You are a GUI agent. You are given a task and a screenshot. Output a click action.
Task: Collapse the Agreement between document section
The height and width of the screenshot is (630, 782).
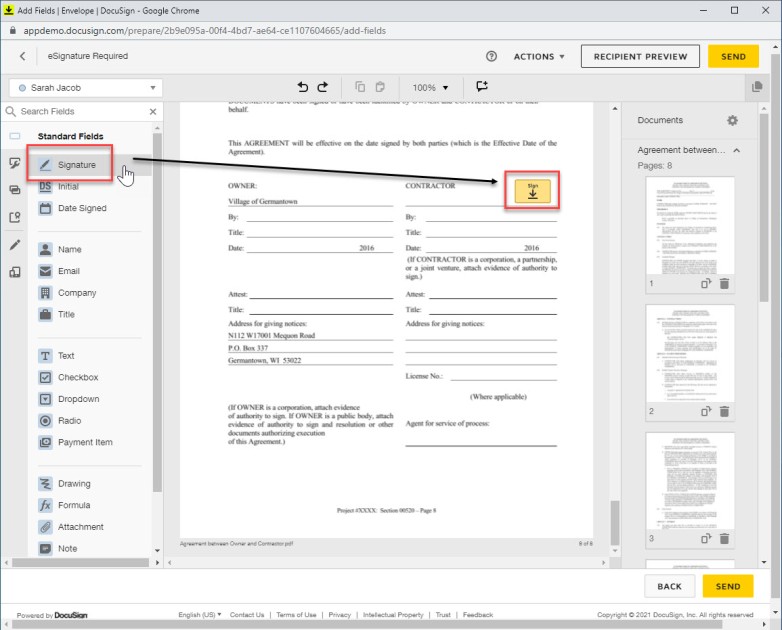[737, 150]
